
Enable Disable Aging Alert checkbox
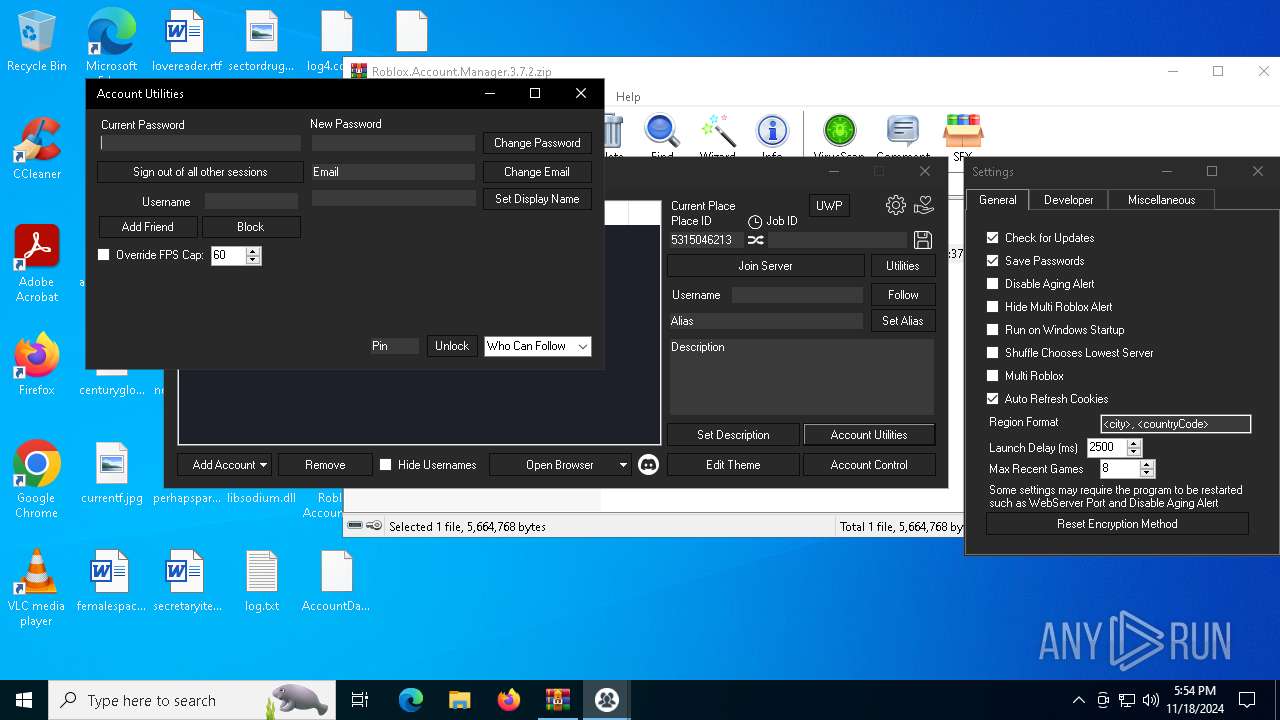tap(992, 284)
